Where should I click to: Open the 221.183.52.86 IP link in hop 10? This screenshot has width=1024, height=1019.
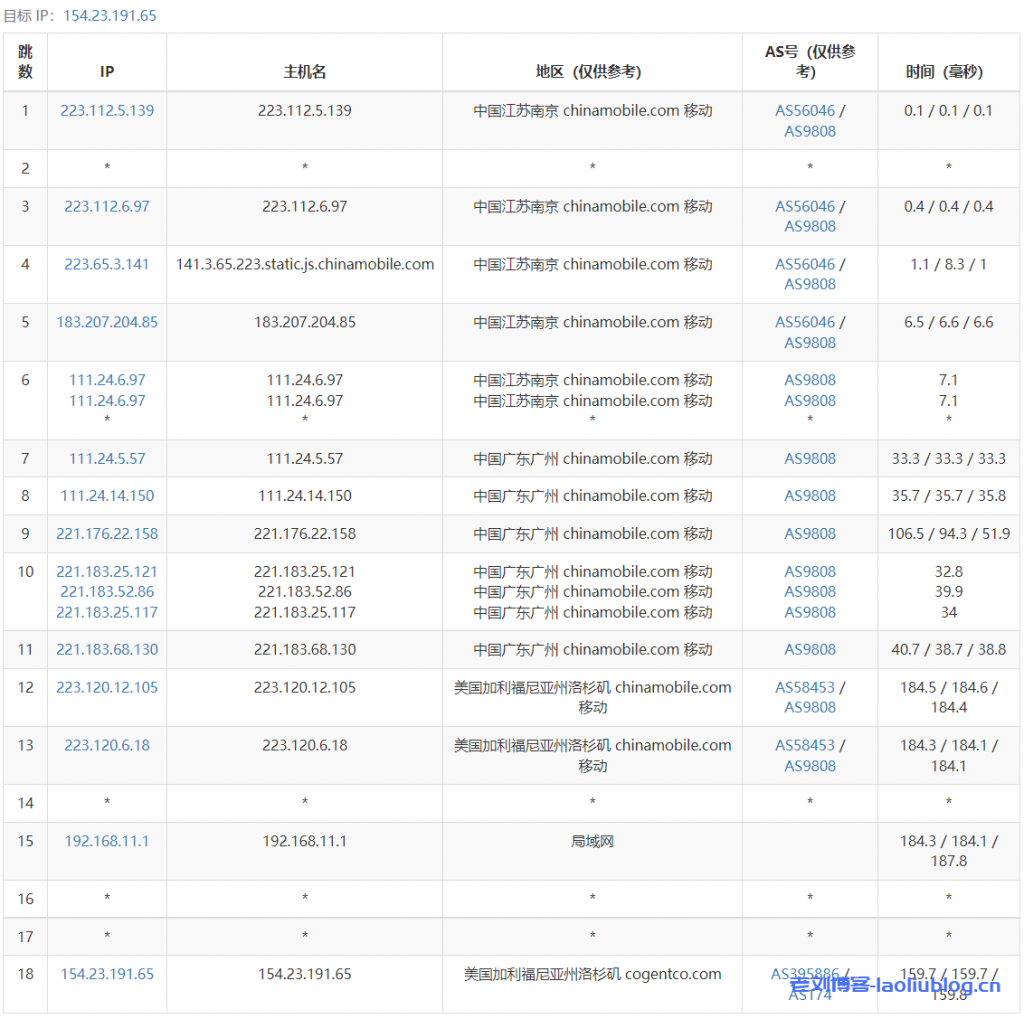tap(107, 592)
